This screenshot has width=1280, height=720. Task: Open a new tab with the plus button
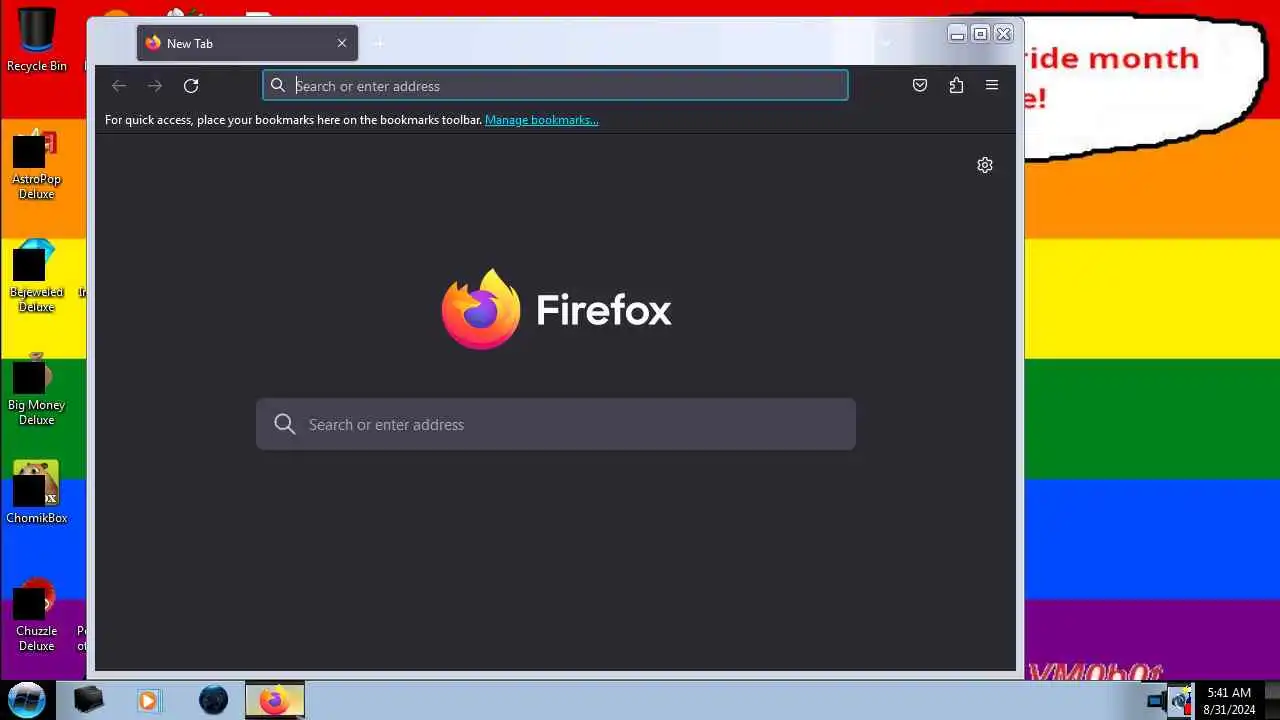coord(378,43)
